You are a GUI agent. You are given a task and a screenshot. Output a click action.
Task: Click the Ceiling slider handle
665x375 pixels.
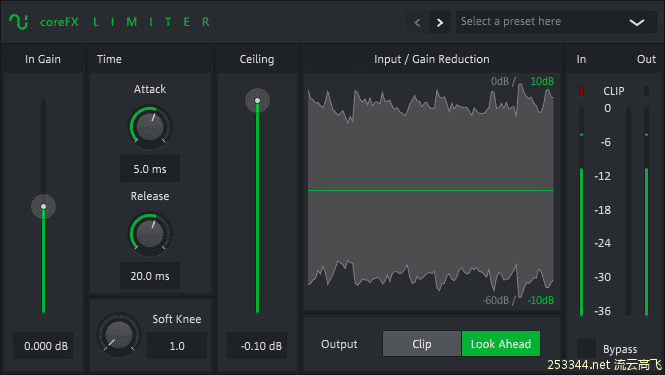tap(257, 101)
